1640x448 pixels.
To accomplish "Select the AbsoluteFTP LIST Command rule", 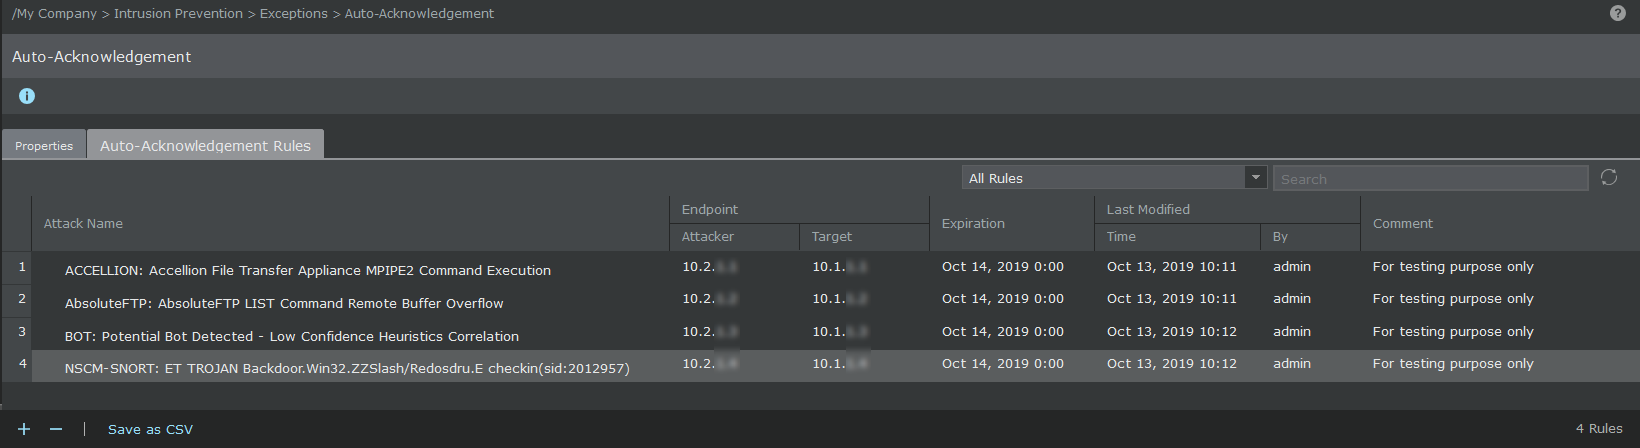I will pyautogui.click(x=284, y=303).
